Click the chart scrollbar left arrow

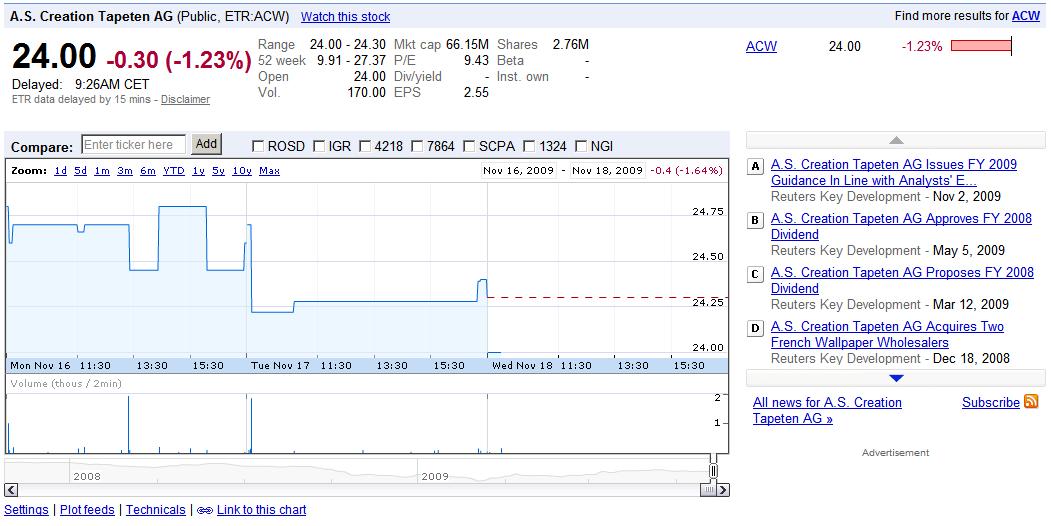tap(12, 489)
